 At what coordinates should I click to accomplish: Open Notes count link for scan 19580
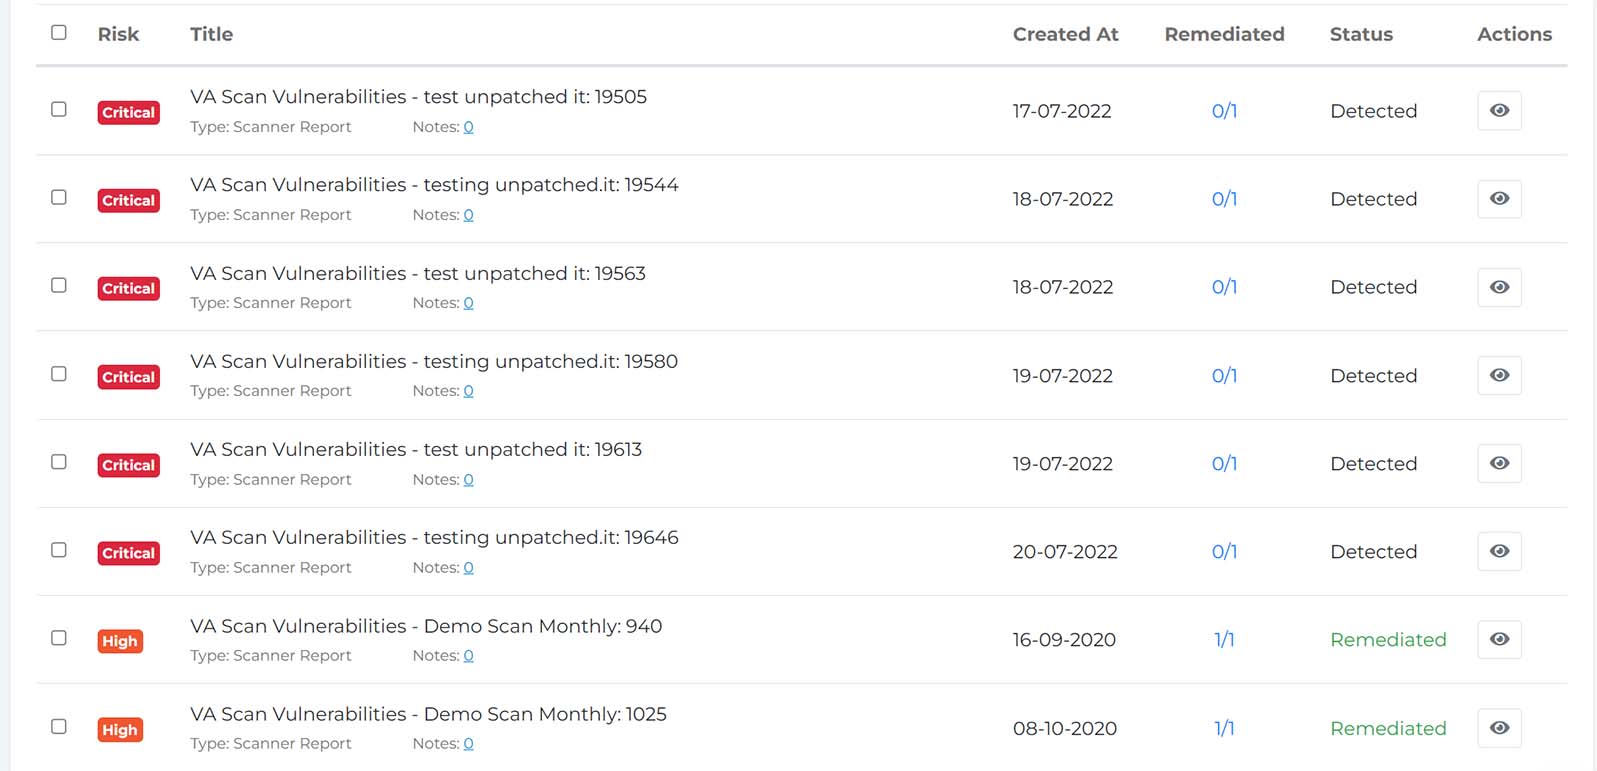[468, 391]
